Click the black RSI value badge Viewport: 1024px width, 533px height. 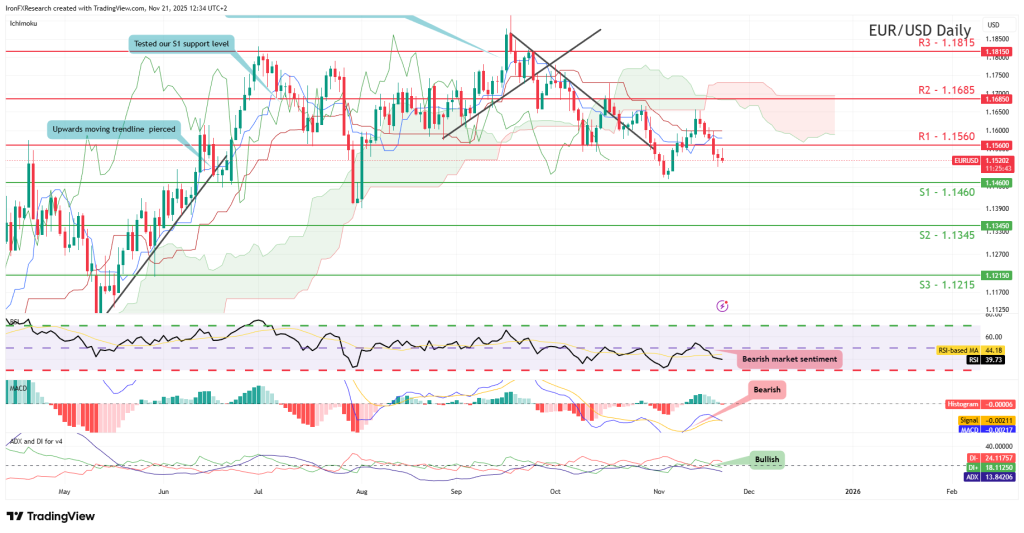(x=993, y=359)
